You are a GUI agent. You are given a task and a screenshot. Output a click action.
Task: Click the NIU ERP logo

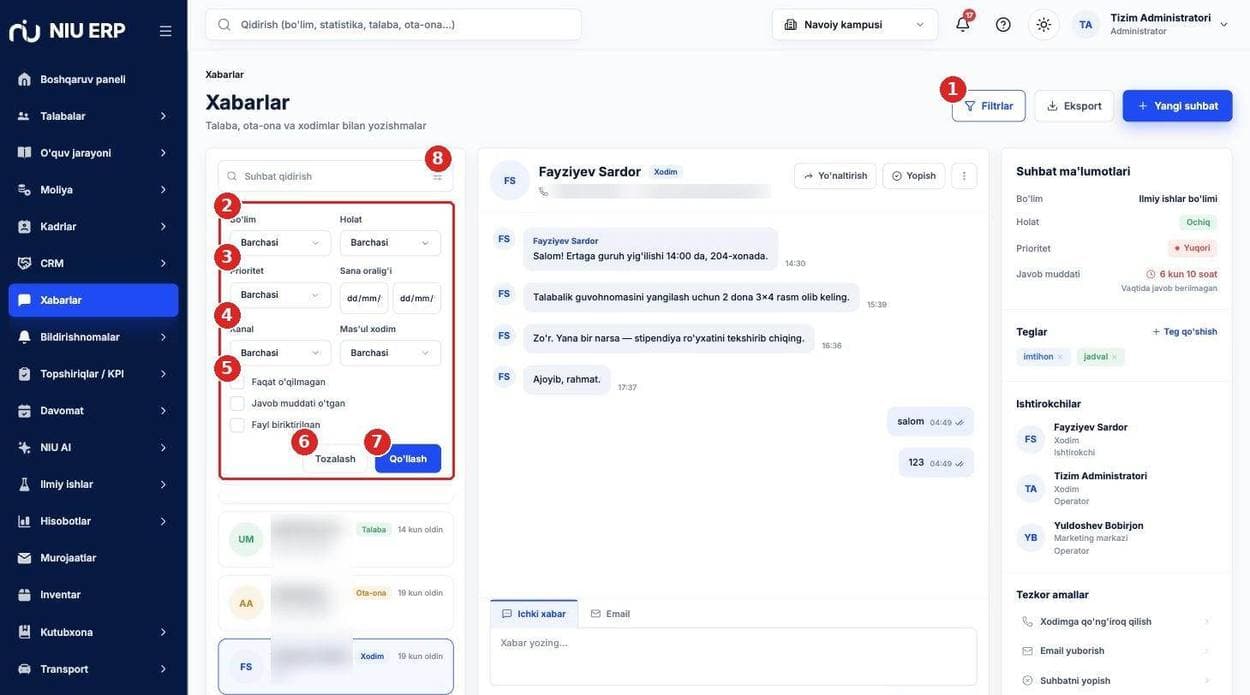coord(67,31)
